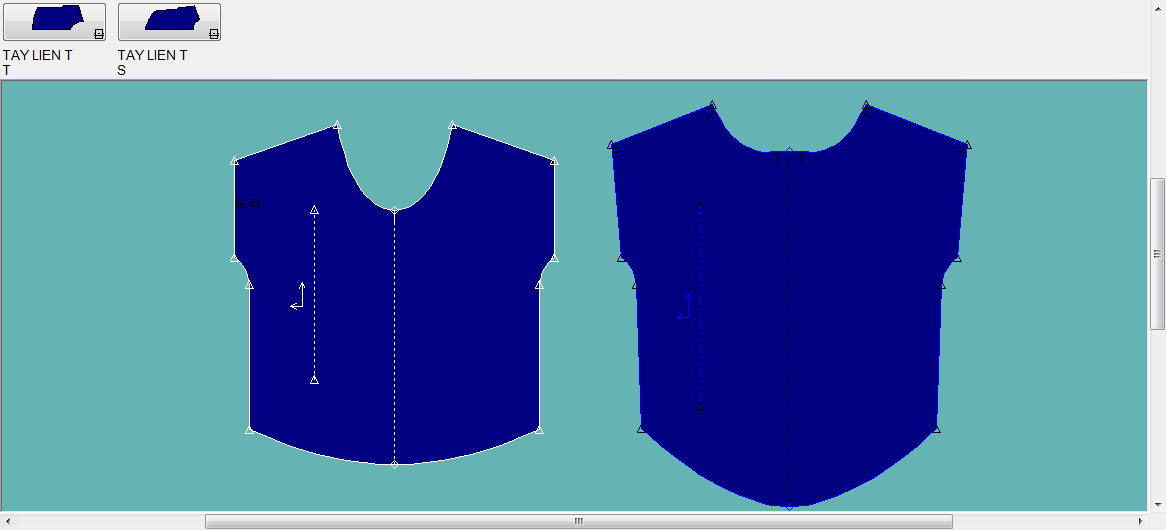This screenshot has width=1166, height=530.
Task: Click the vertical scrollbar thumb
Action: click(1157, 254)
